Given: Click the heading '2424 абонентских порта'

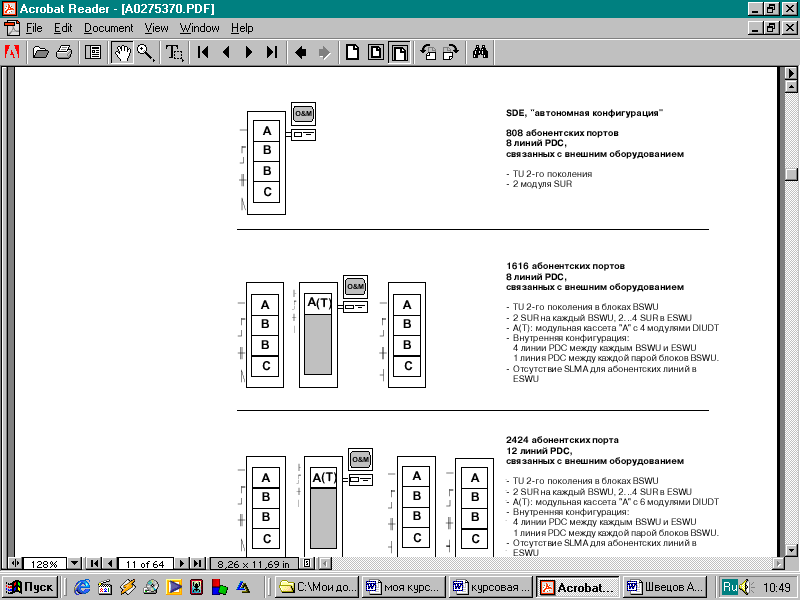Looking at the screenshot, I should pos(562,440).
